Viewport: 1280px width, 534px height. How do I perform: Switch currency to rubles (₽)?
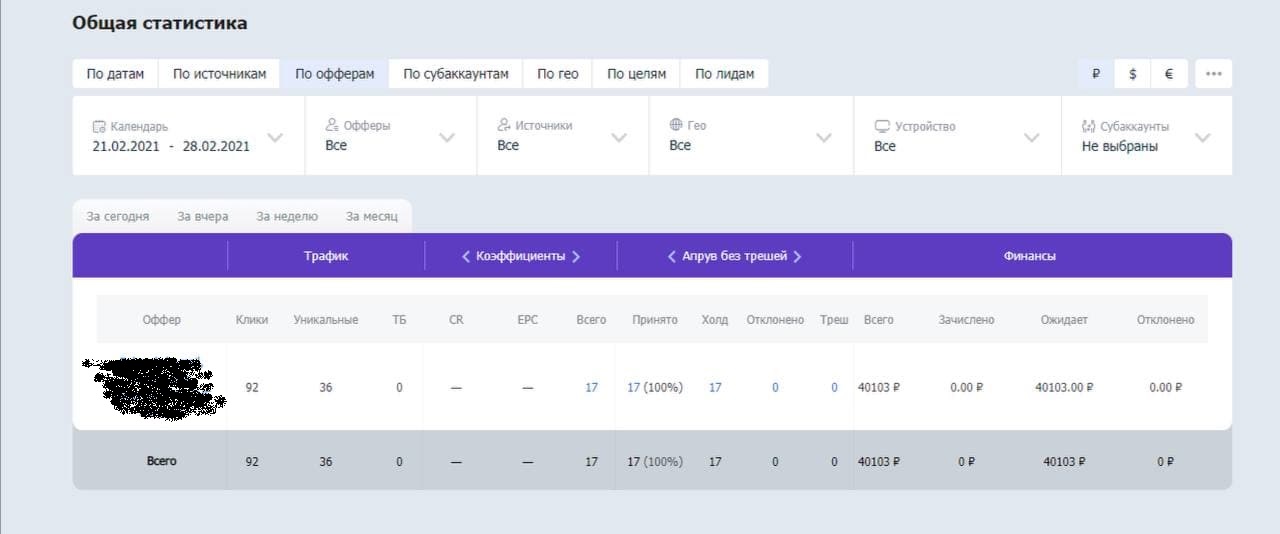click(x=1096, y=74)
